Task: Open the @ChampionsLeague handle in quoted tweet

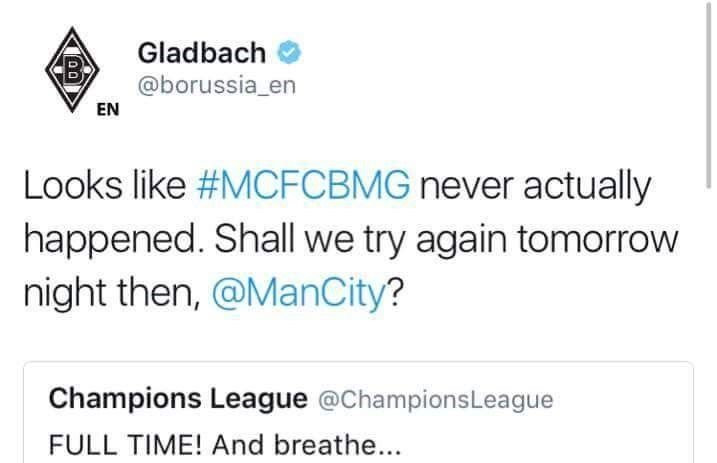Action: [x=435, y=400]
